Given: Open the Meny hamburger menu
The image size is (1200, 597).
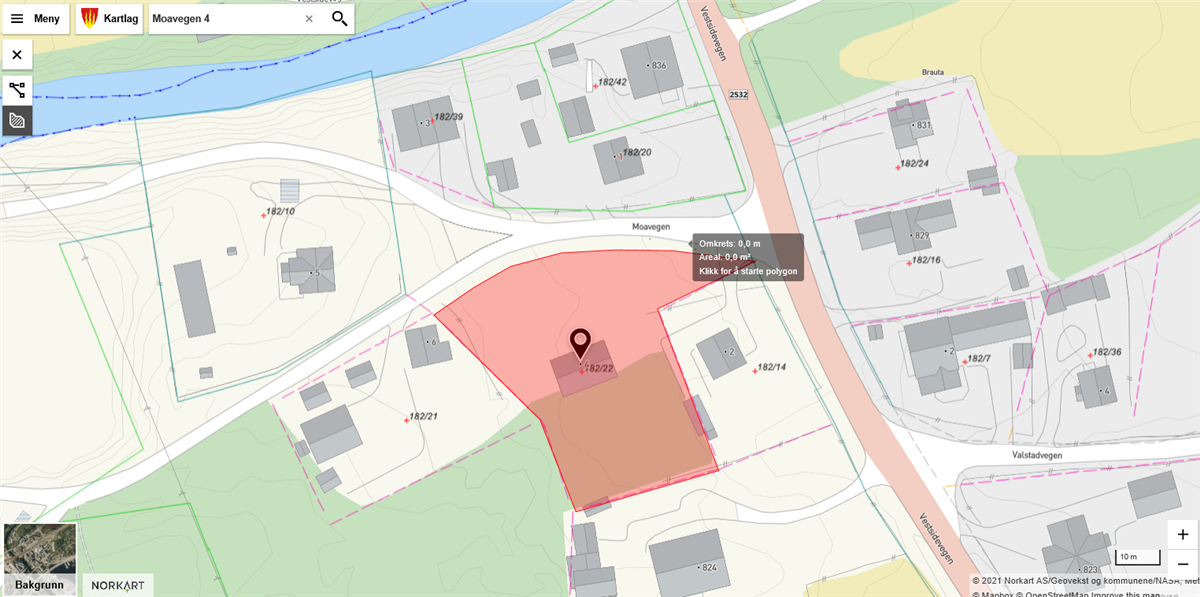Looking at the screenshot, I should (x=36, y=19).
